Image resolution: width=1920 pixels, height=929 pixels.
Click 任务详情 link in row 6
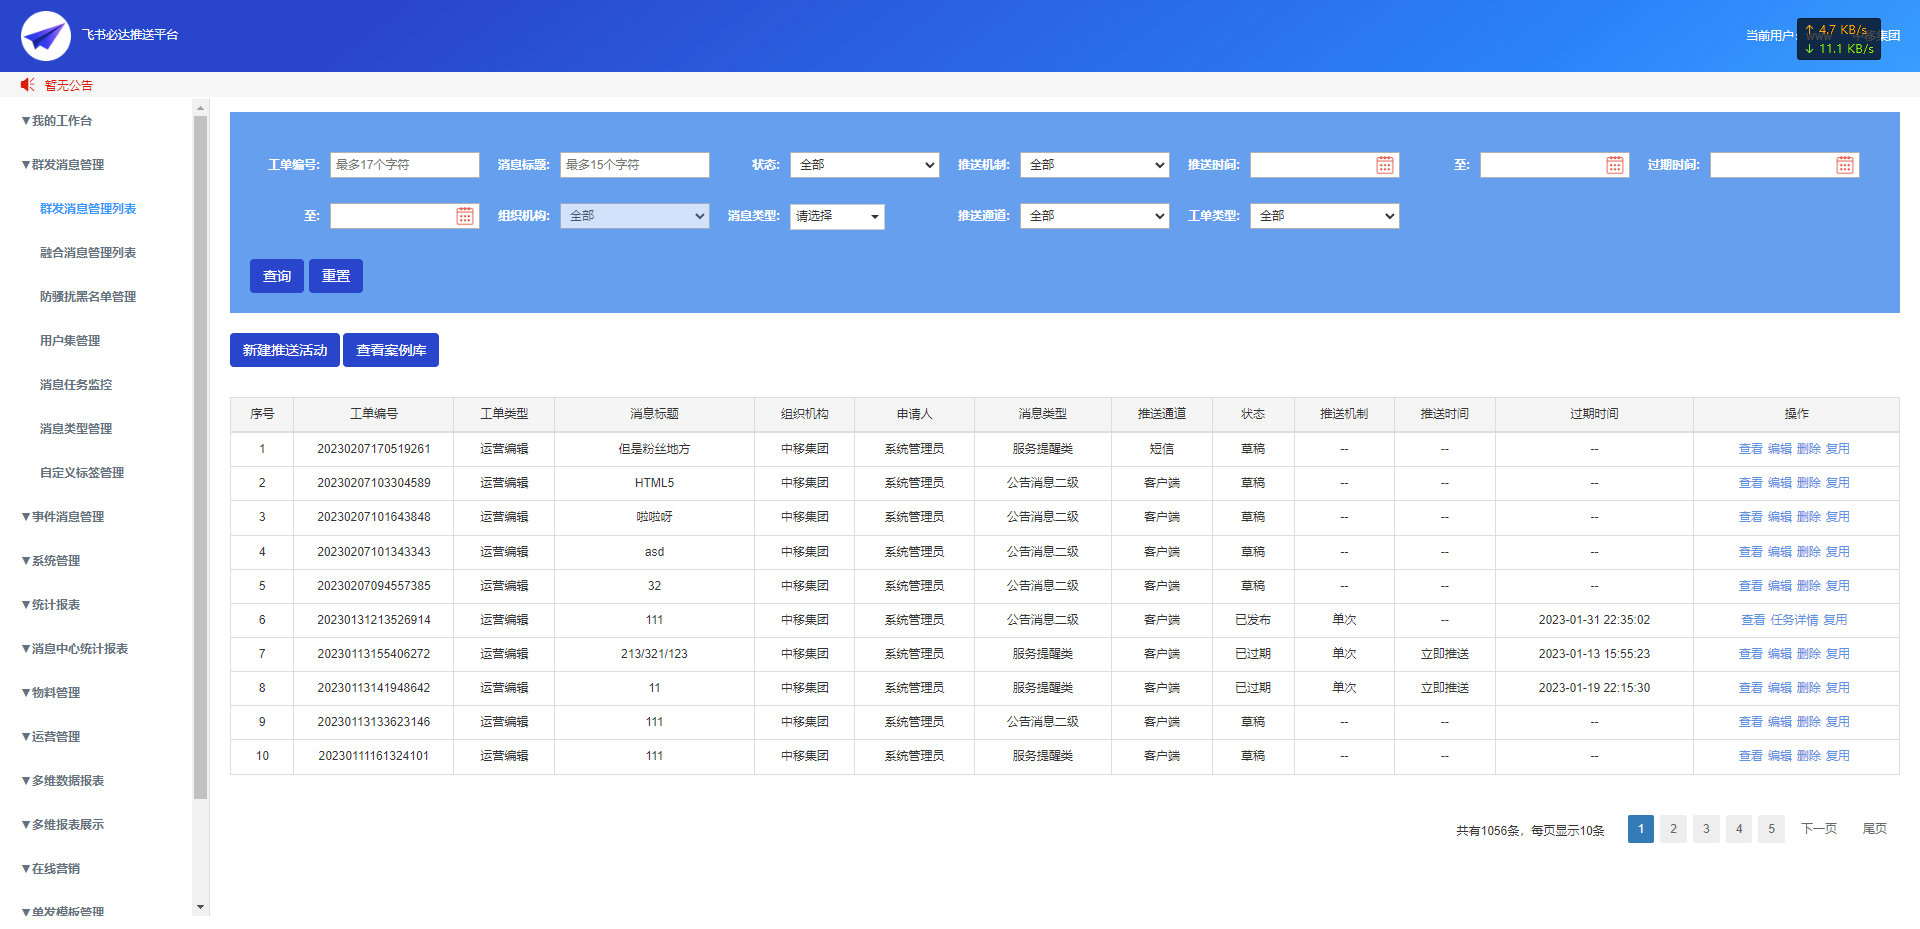coord(1795,620)
